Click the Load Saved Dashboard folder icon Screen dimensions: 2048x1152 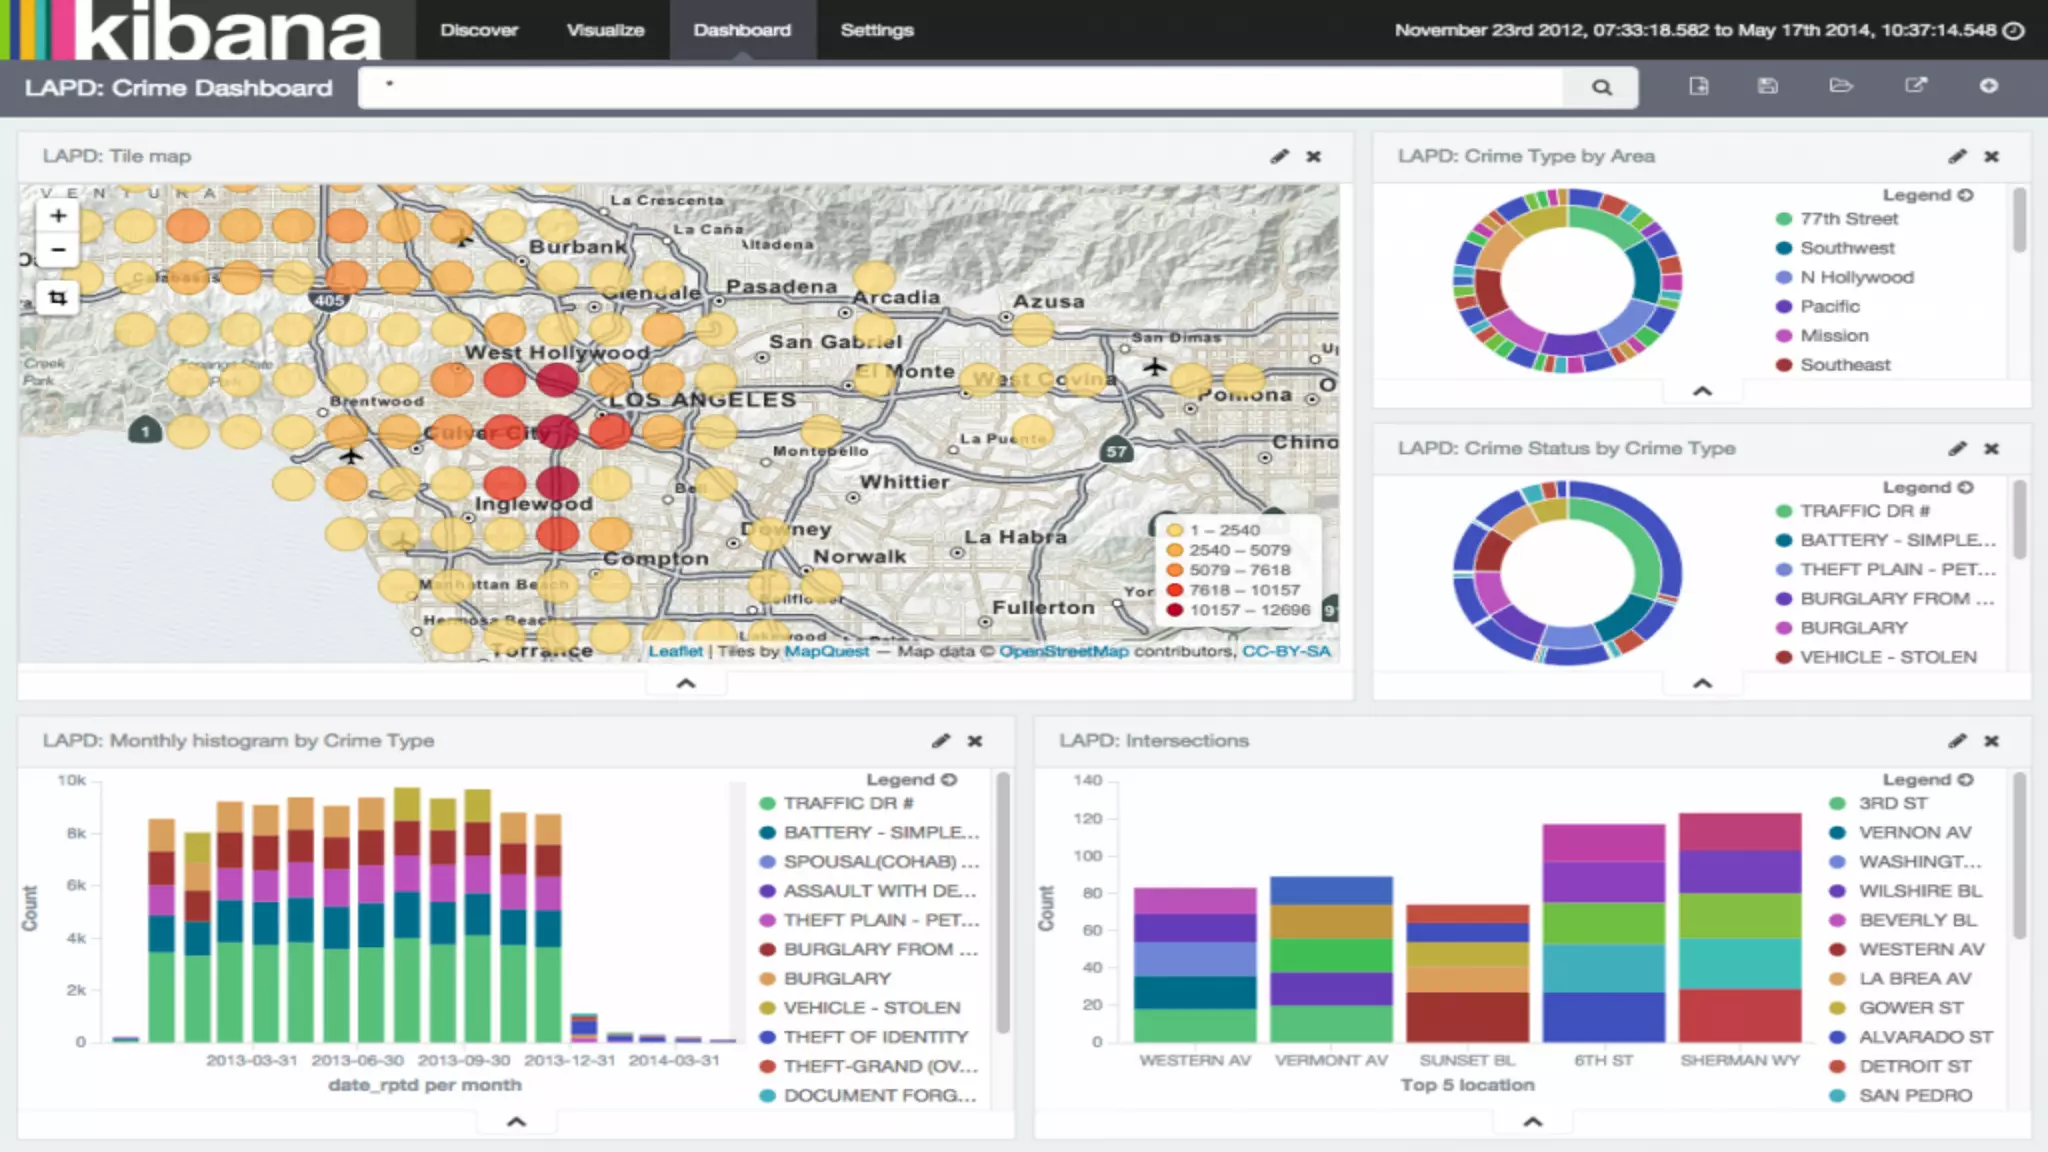1841,86
